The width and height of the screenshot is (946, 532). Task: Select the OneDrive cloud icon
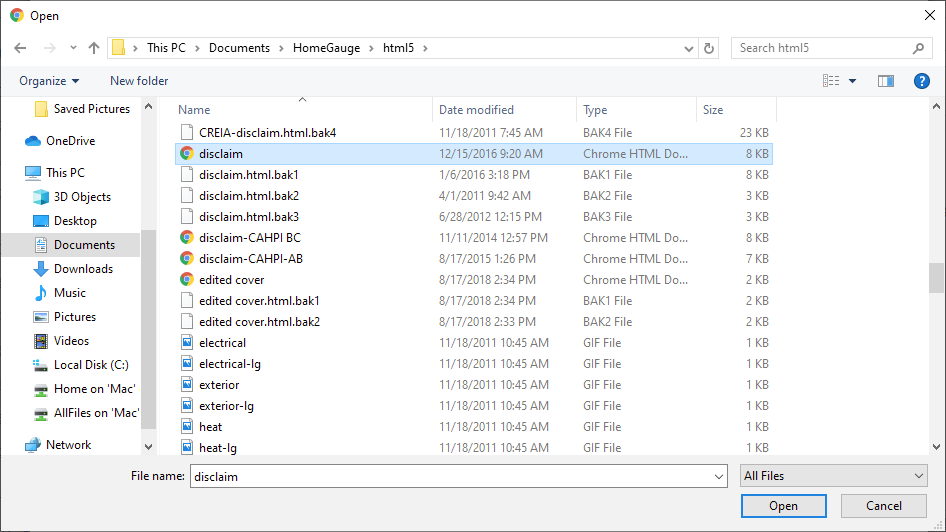pos(33,141)
